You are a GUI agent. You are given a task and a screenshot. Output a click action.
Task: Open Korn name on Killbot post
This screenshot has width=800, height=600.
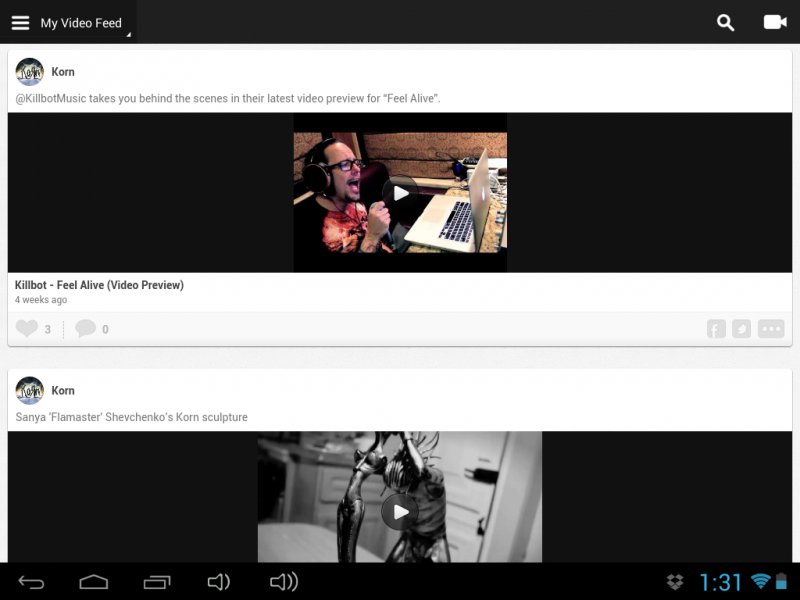coord(63,72)
